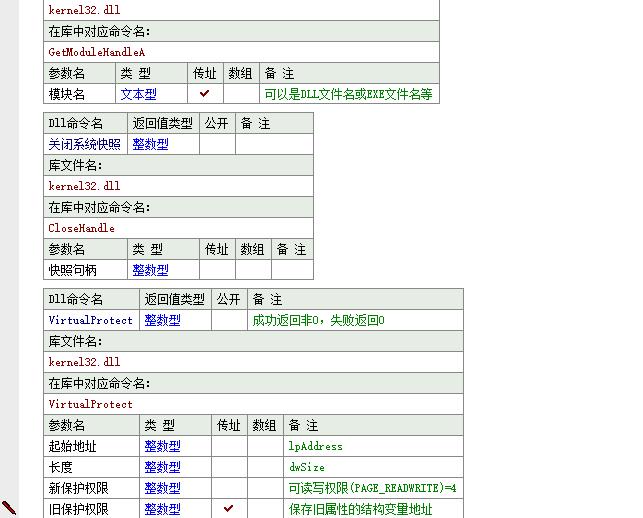Toggle the 数组 cell for 长度
The height and width of the screenshot is (518, 643).
pyautogui.click(x=265, y=467)
